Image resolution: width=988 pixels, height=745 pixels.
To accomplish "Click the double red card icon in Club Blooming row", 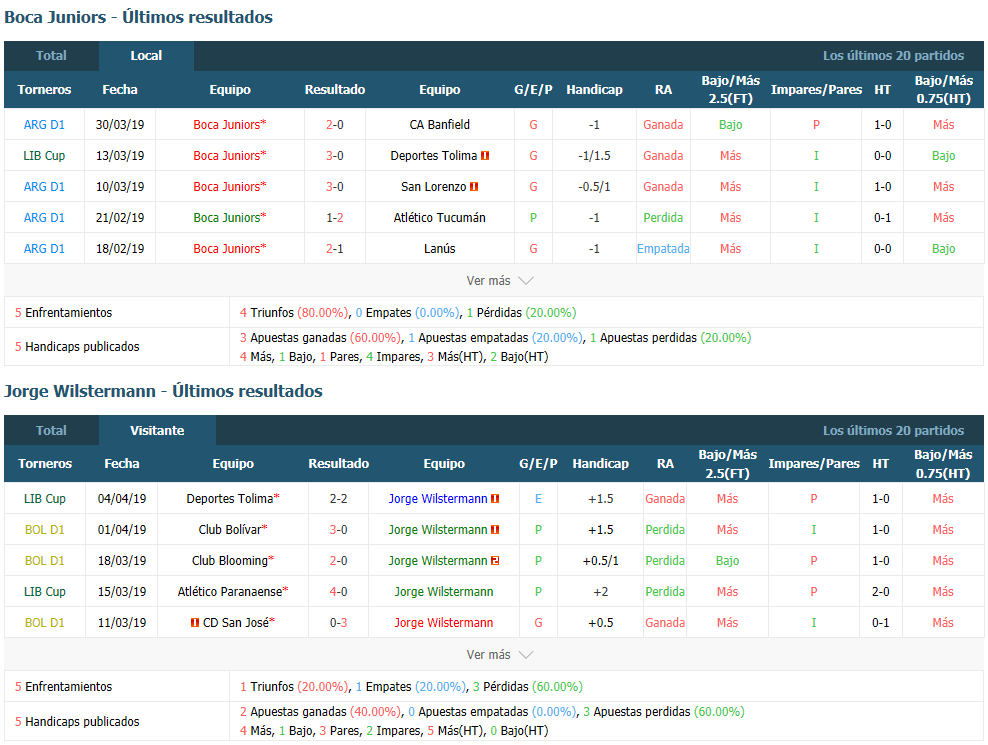I will coord(495,560).
